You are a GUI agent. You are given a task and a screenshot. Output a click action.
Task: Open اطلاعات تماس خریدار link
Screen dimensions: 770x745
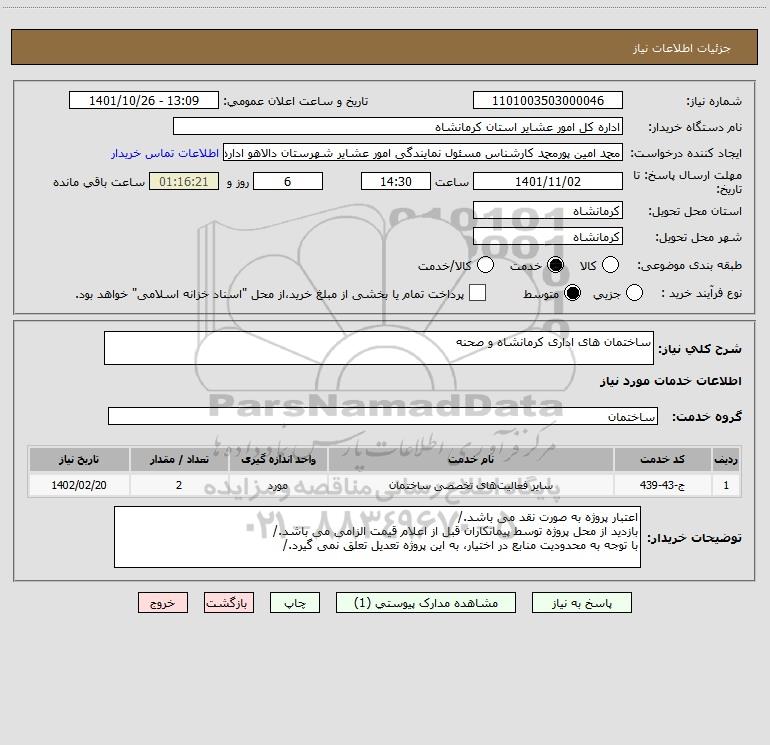pos(165,153)
